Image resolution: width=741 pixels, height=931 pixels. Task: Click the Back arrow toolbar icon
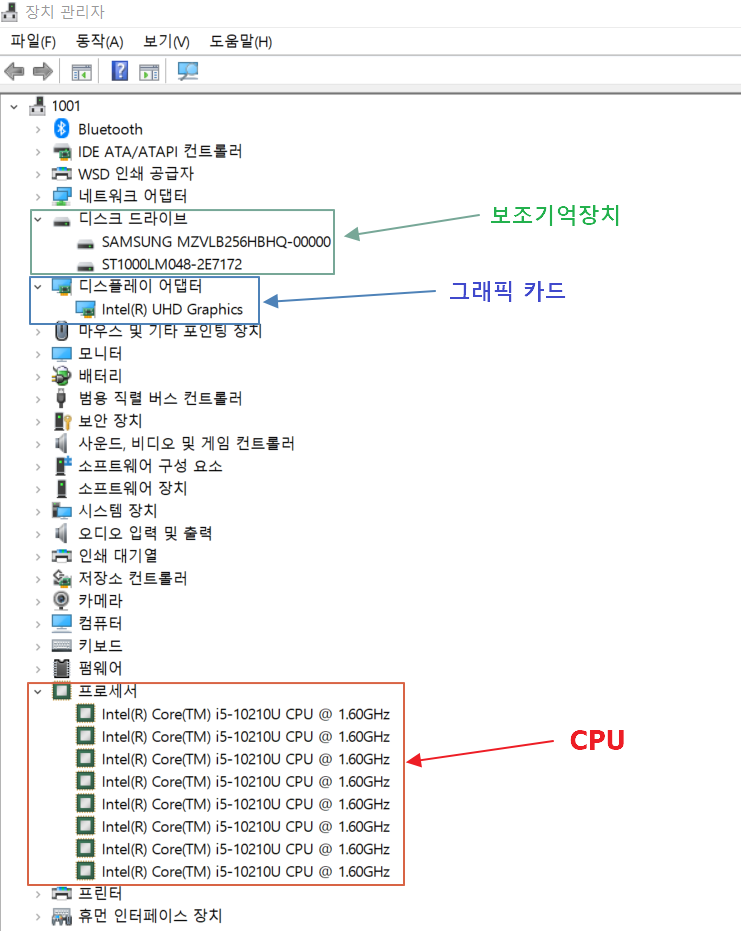pos(14,72)
